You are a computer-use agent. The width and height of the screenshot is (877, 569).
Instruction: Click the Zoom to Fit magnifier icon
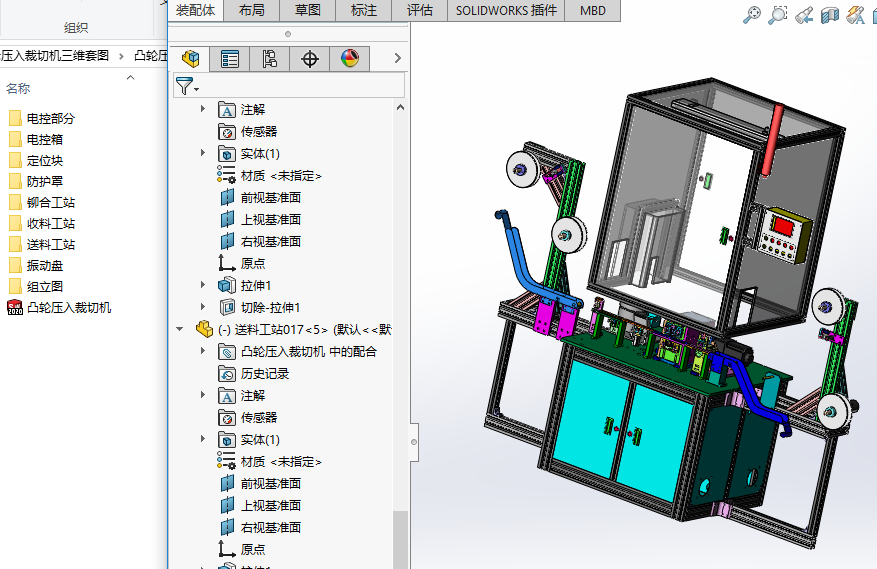point(752,14)
